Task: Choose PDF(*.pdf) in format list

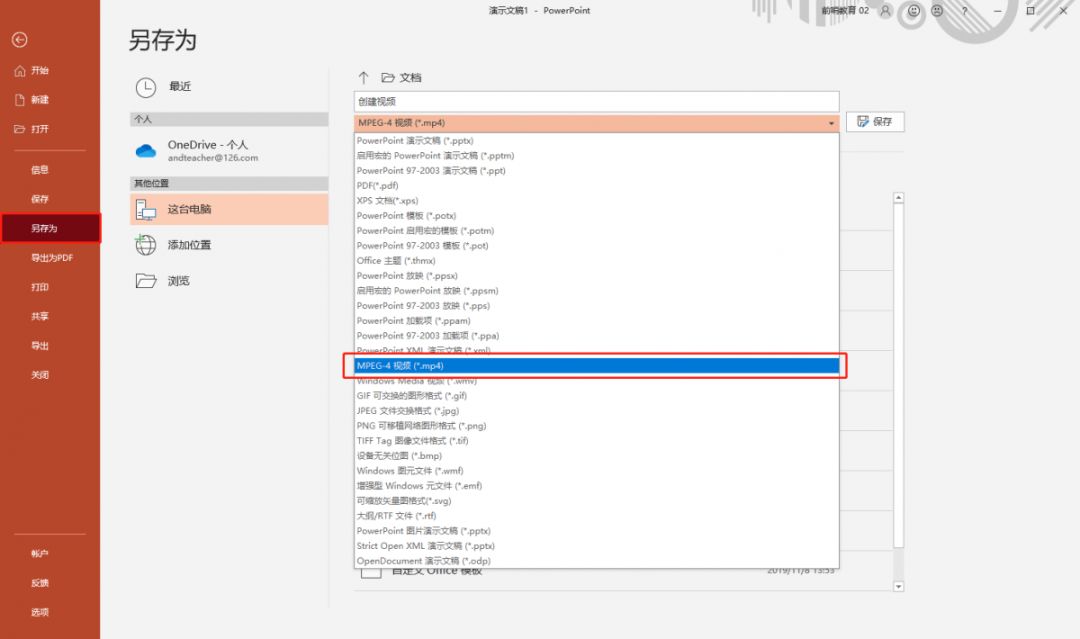Action: (x=596, y=186)
